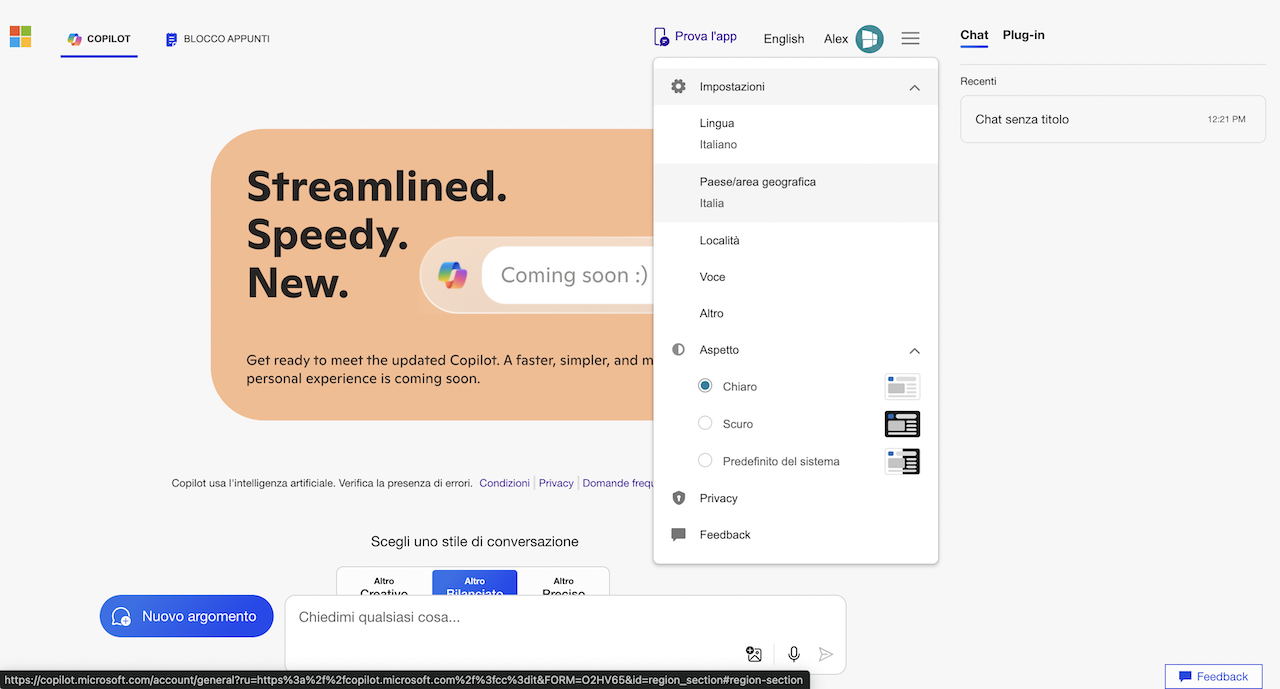
Task: Open the Lingua Italiano setting
Action: coord(796,134)
